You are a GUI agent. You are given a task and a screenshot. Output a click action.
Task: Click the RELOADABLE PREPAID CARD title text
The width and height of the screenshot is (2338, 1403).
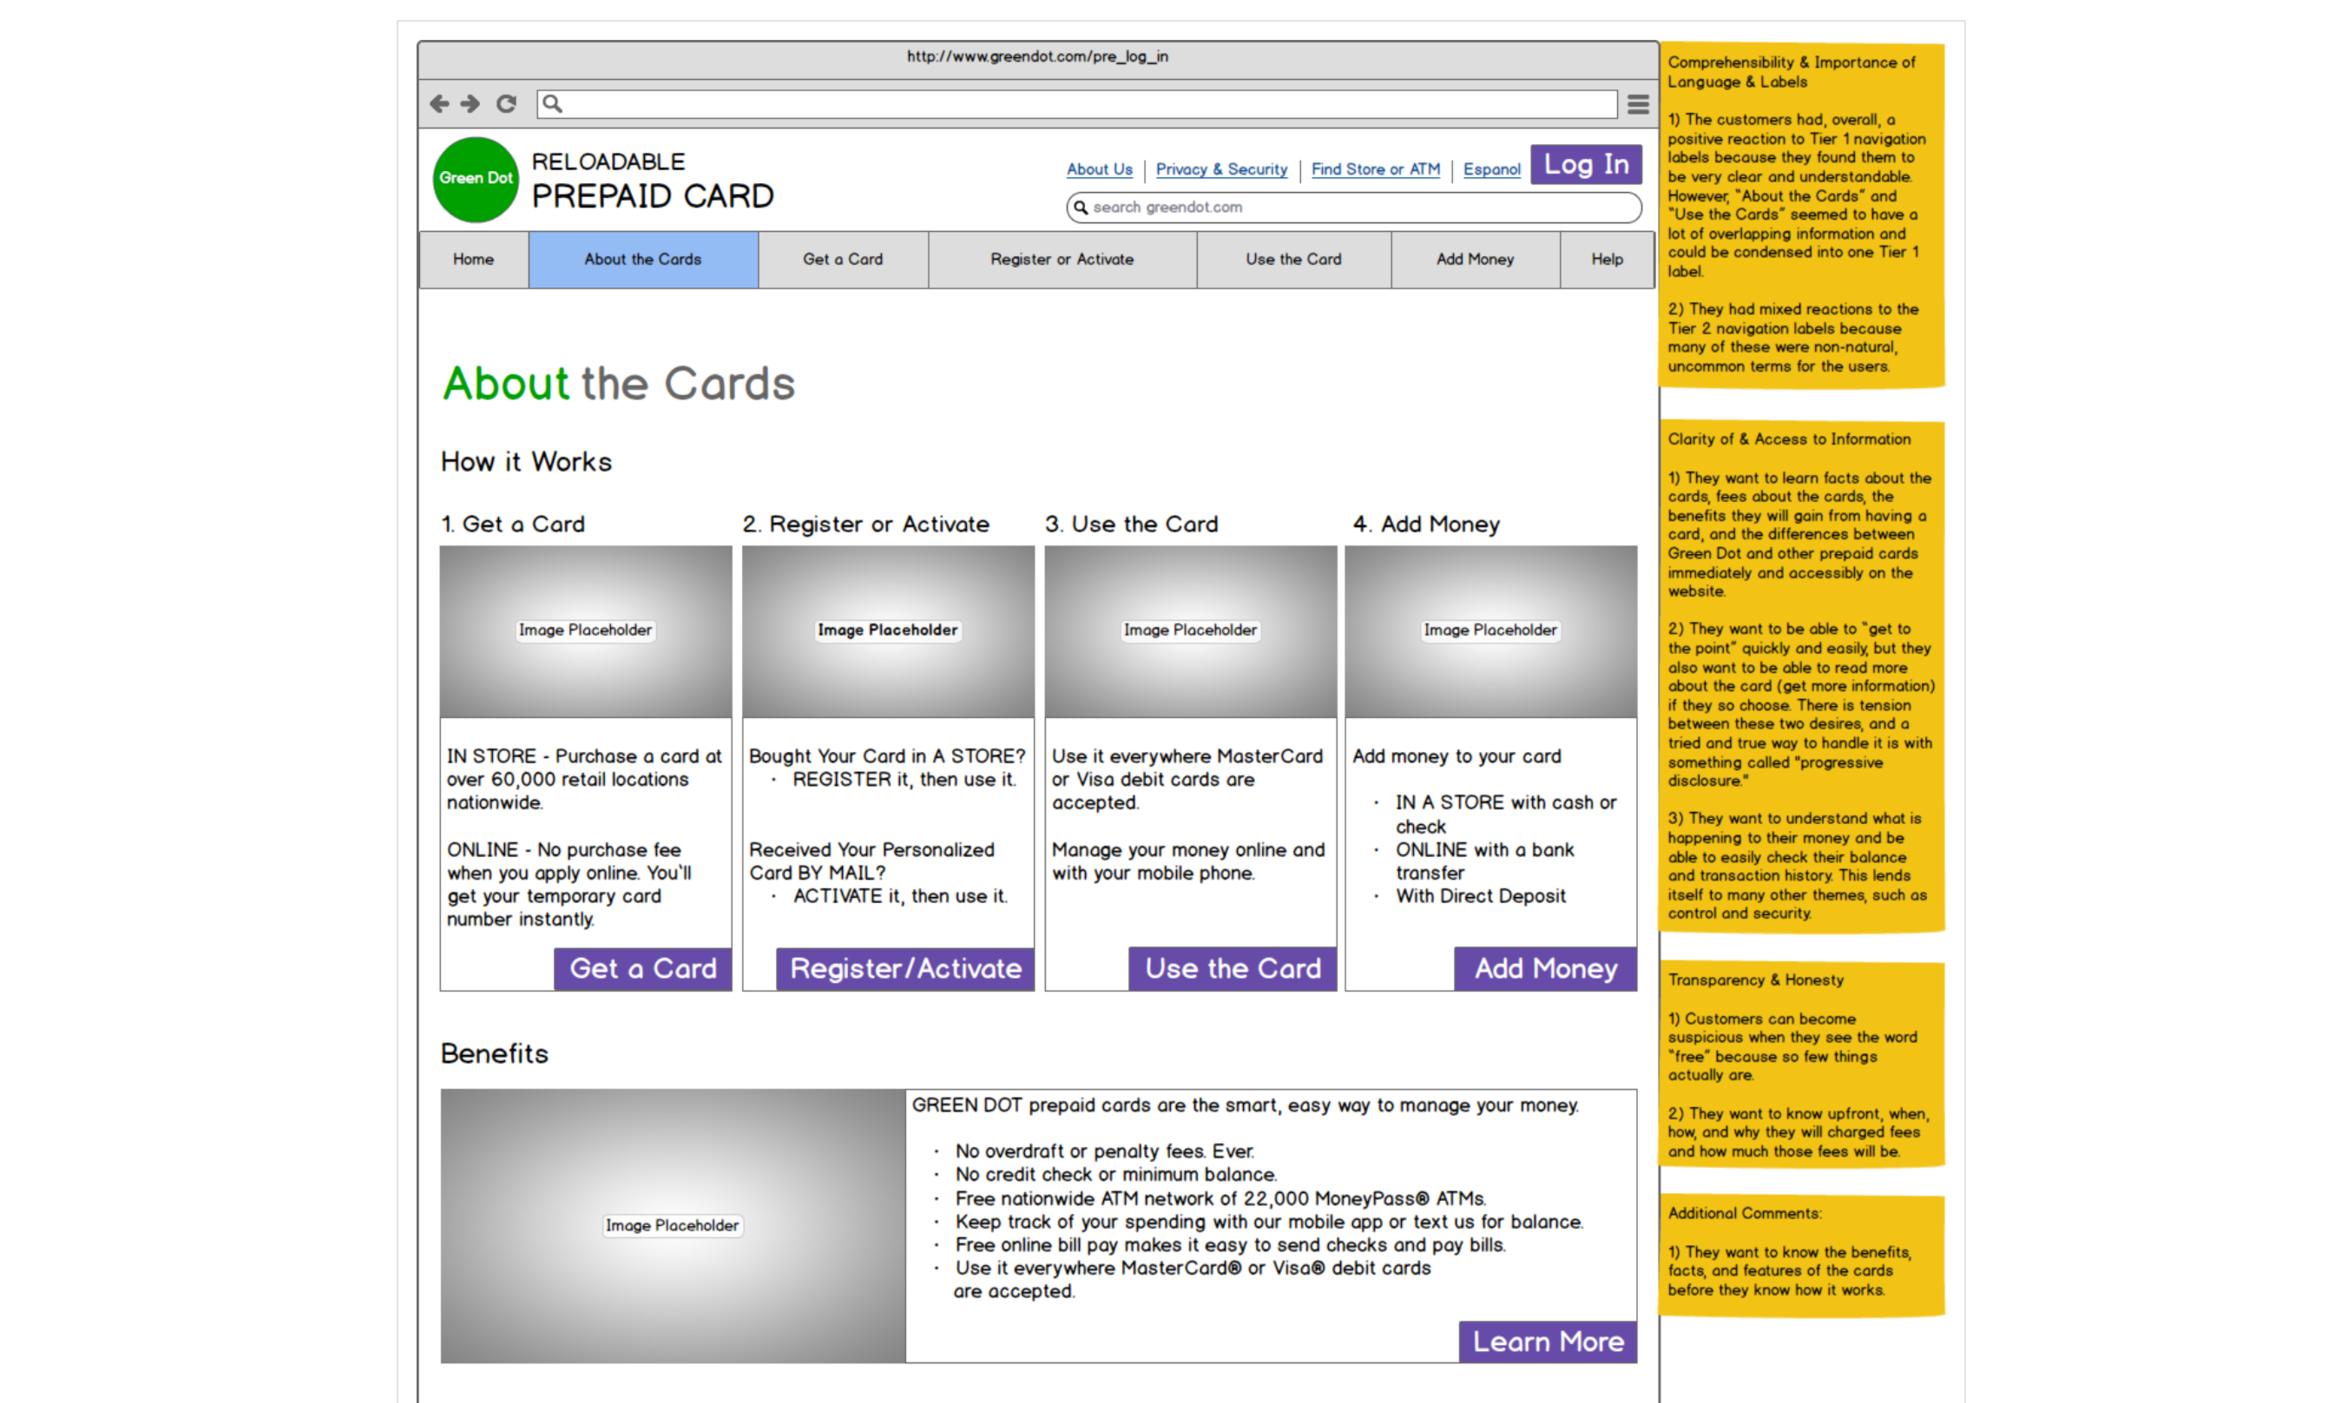[652, 181]
